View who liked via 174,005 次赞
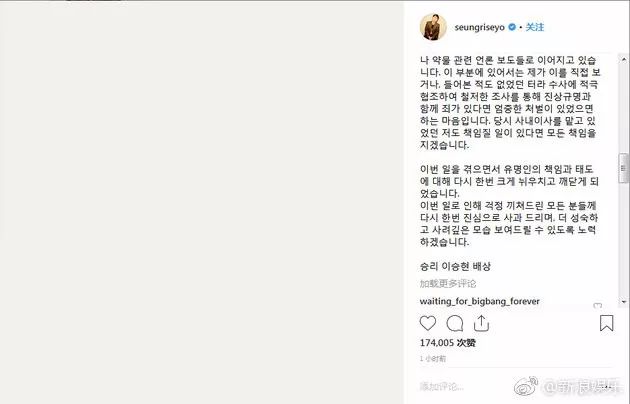This screenshot has height=404, width=630. (448, 343)
